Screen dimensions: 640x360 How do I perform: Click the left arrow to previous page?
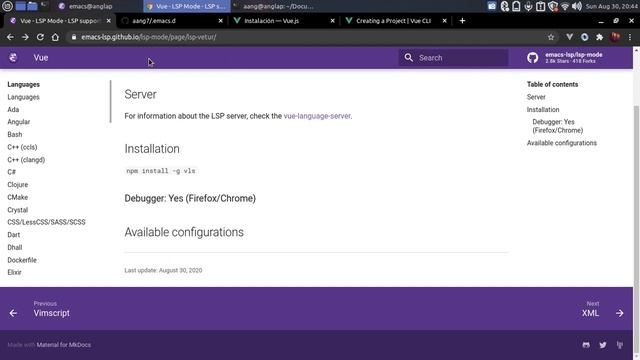tap(13, 313)
